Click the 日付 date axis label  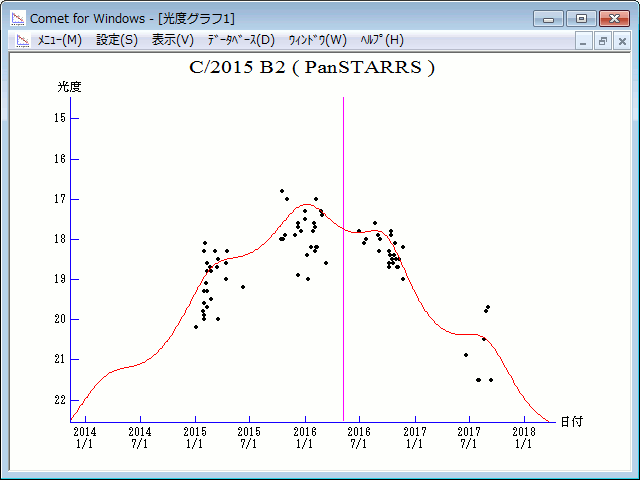571,421
